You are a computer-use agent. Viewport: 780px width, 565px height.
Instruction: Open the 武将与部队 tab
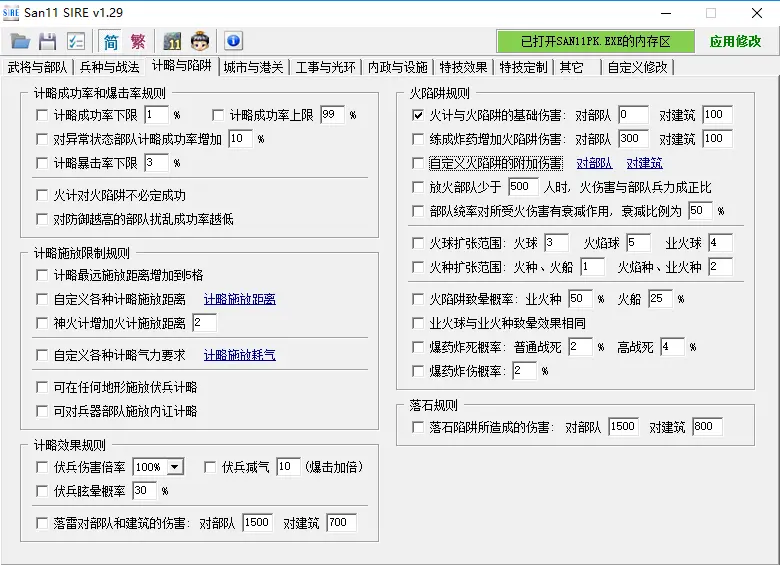(x=37, y=67)
